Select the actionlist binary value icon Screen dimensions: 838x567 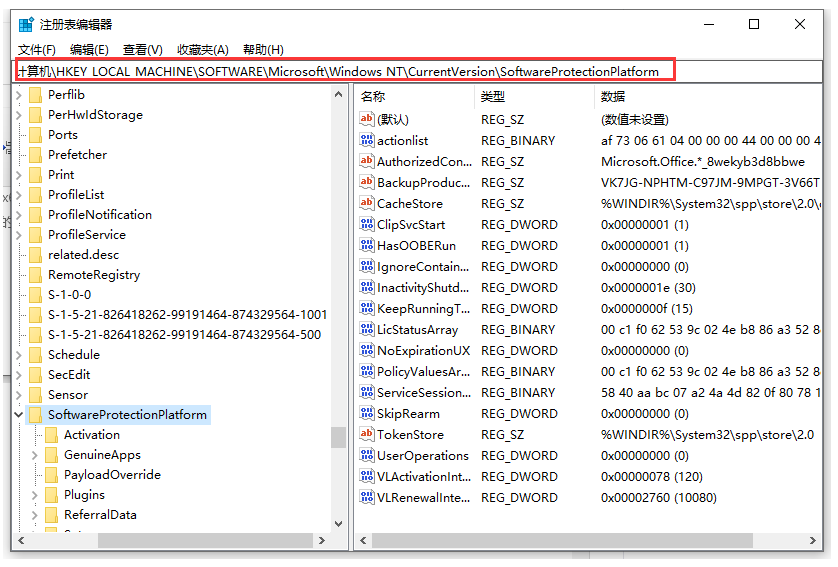pyautogui.click(x=367, y=141)
